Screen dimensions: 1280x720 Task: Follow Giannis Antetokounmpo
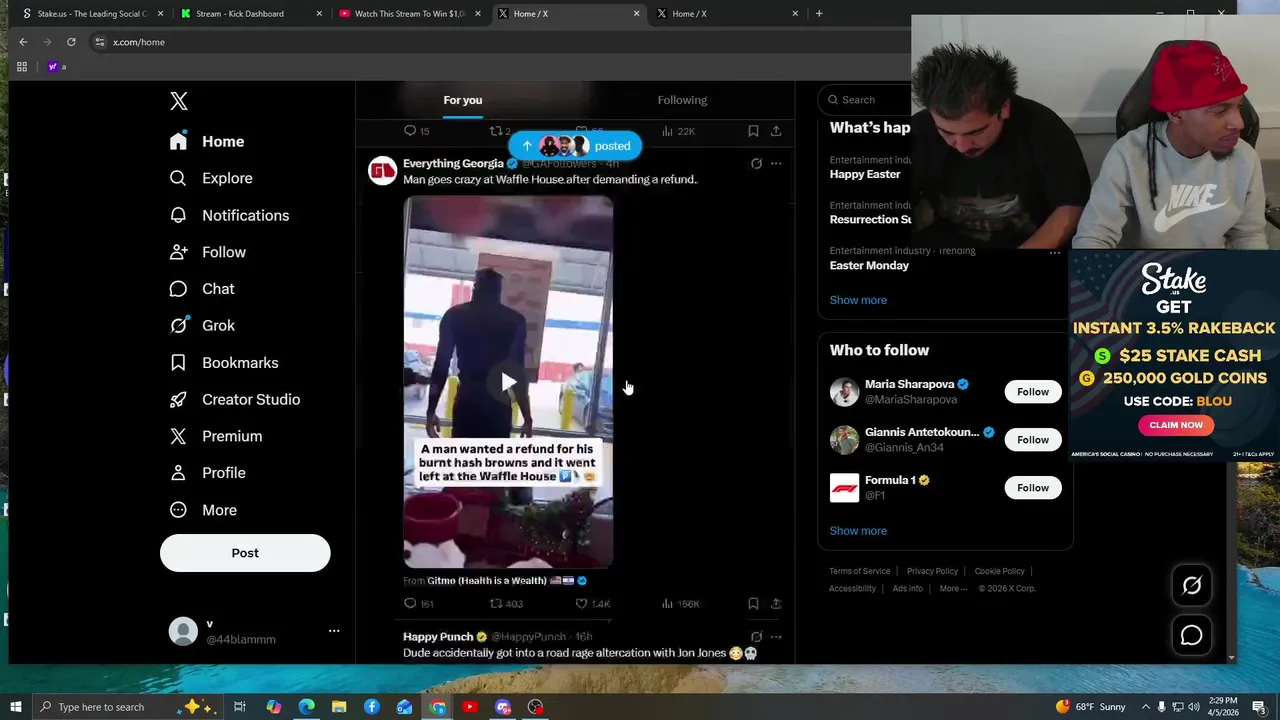point(1033,440)
